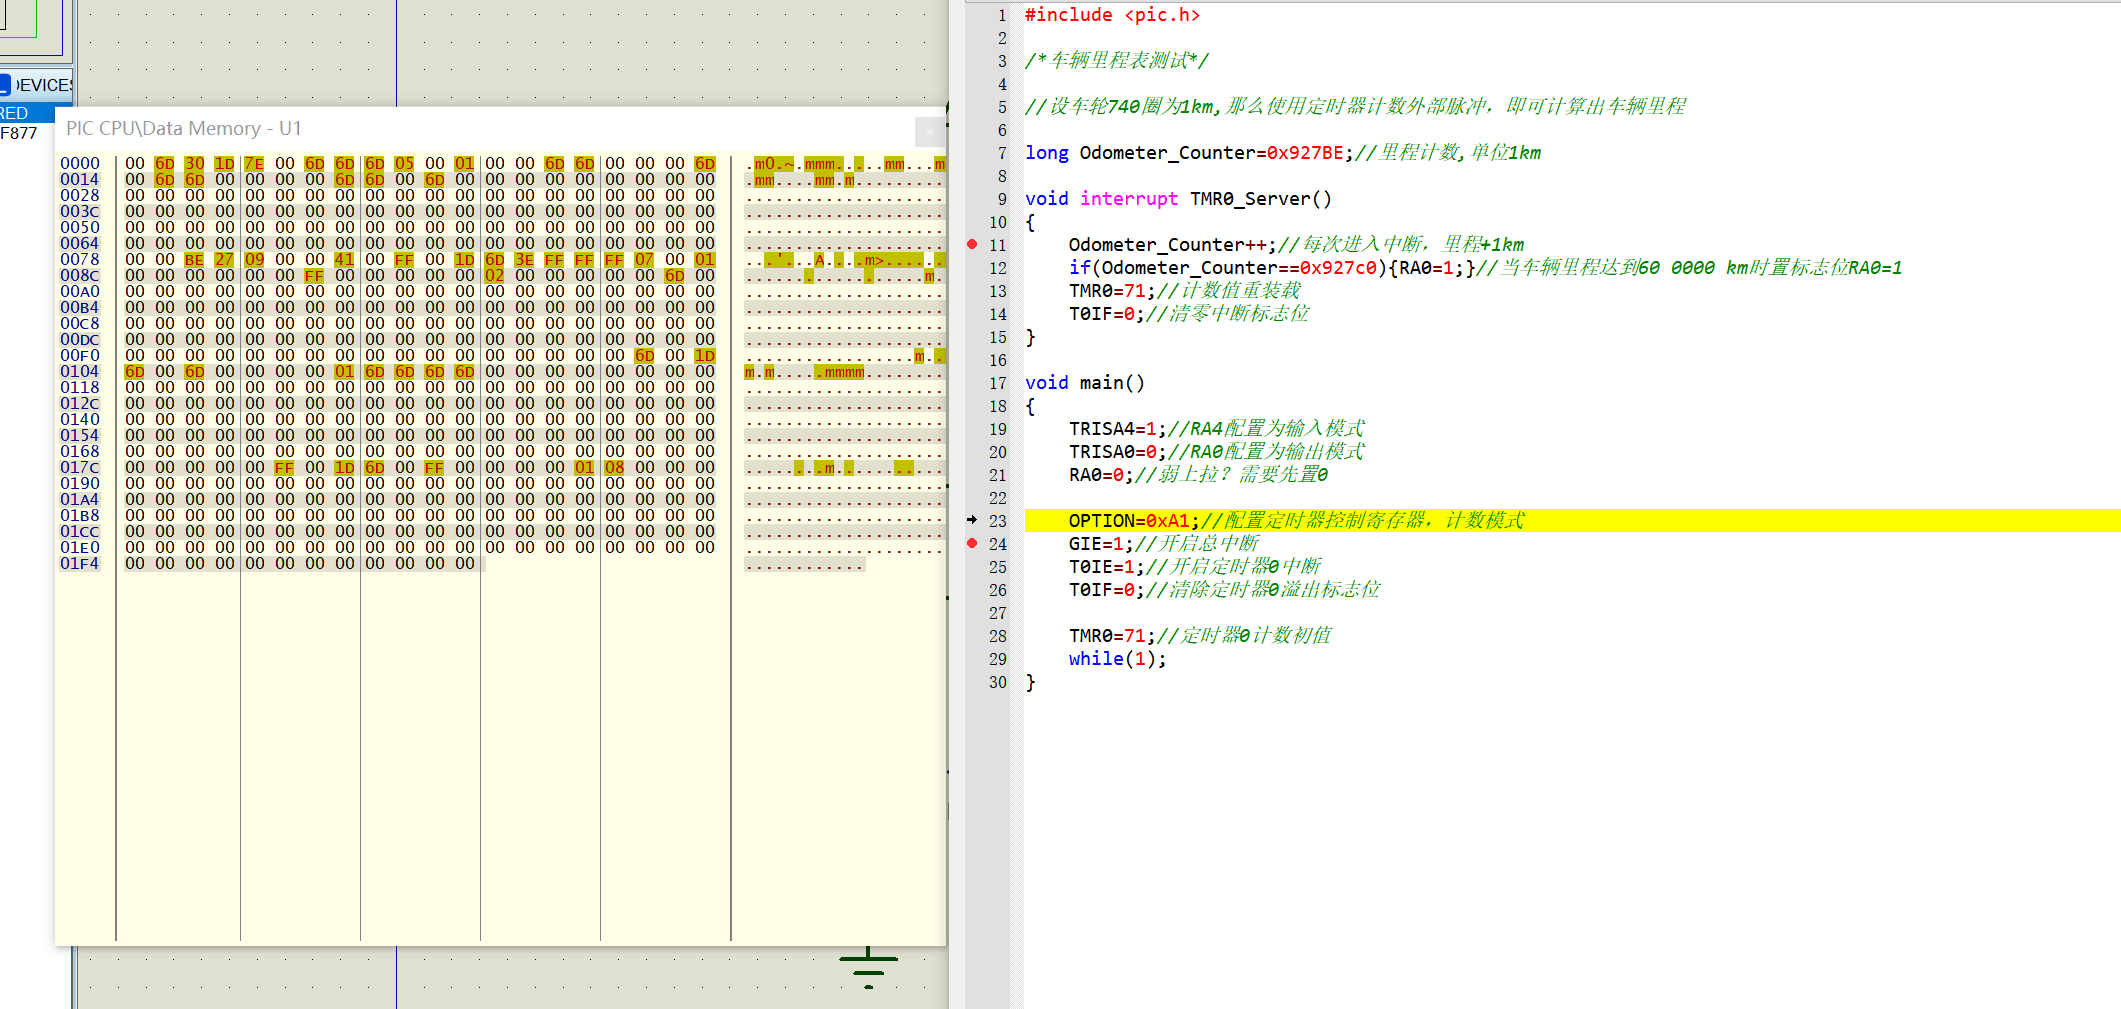The height and width of the screenshot is (1009, 2121).
Task: Click line number 17 in the gutter
Action: [x=997, y=383]
